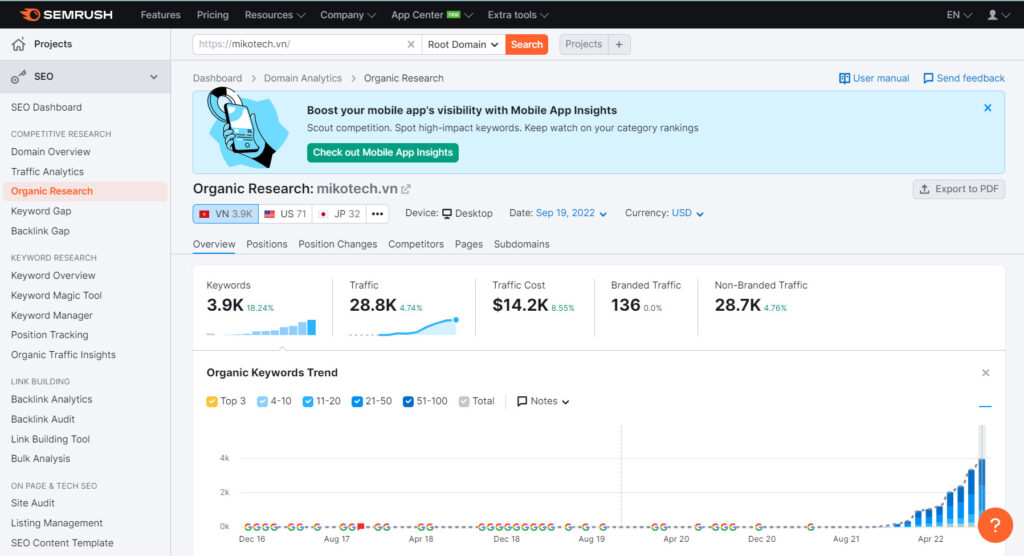Click Check out Mobile App Insights button

[382, 153]
